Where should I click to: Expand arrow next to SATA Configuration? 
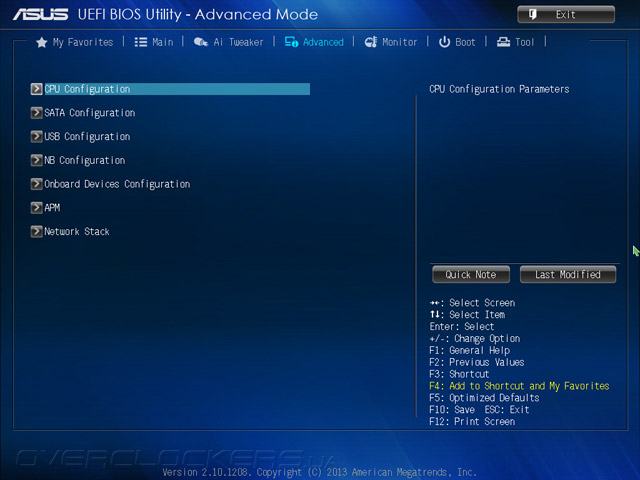click(36, 113)
